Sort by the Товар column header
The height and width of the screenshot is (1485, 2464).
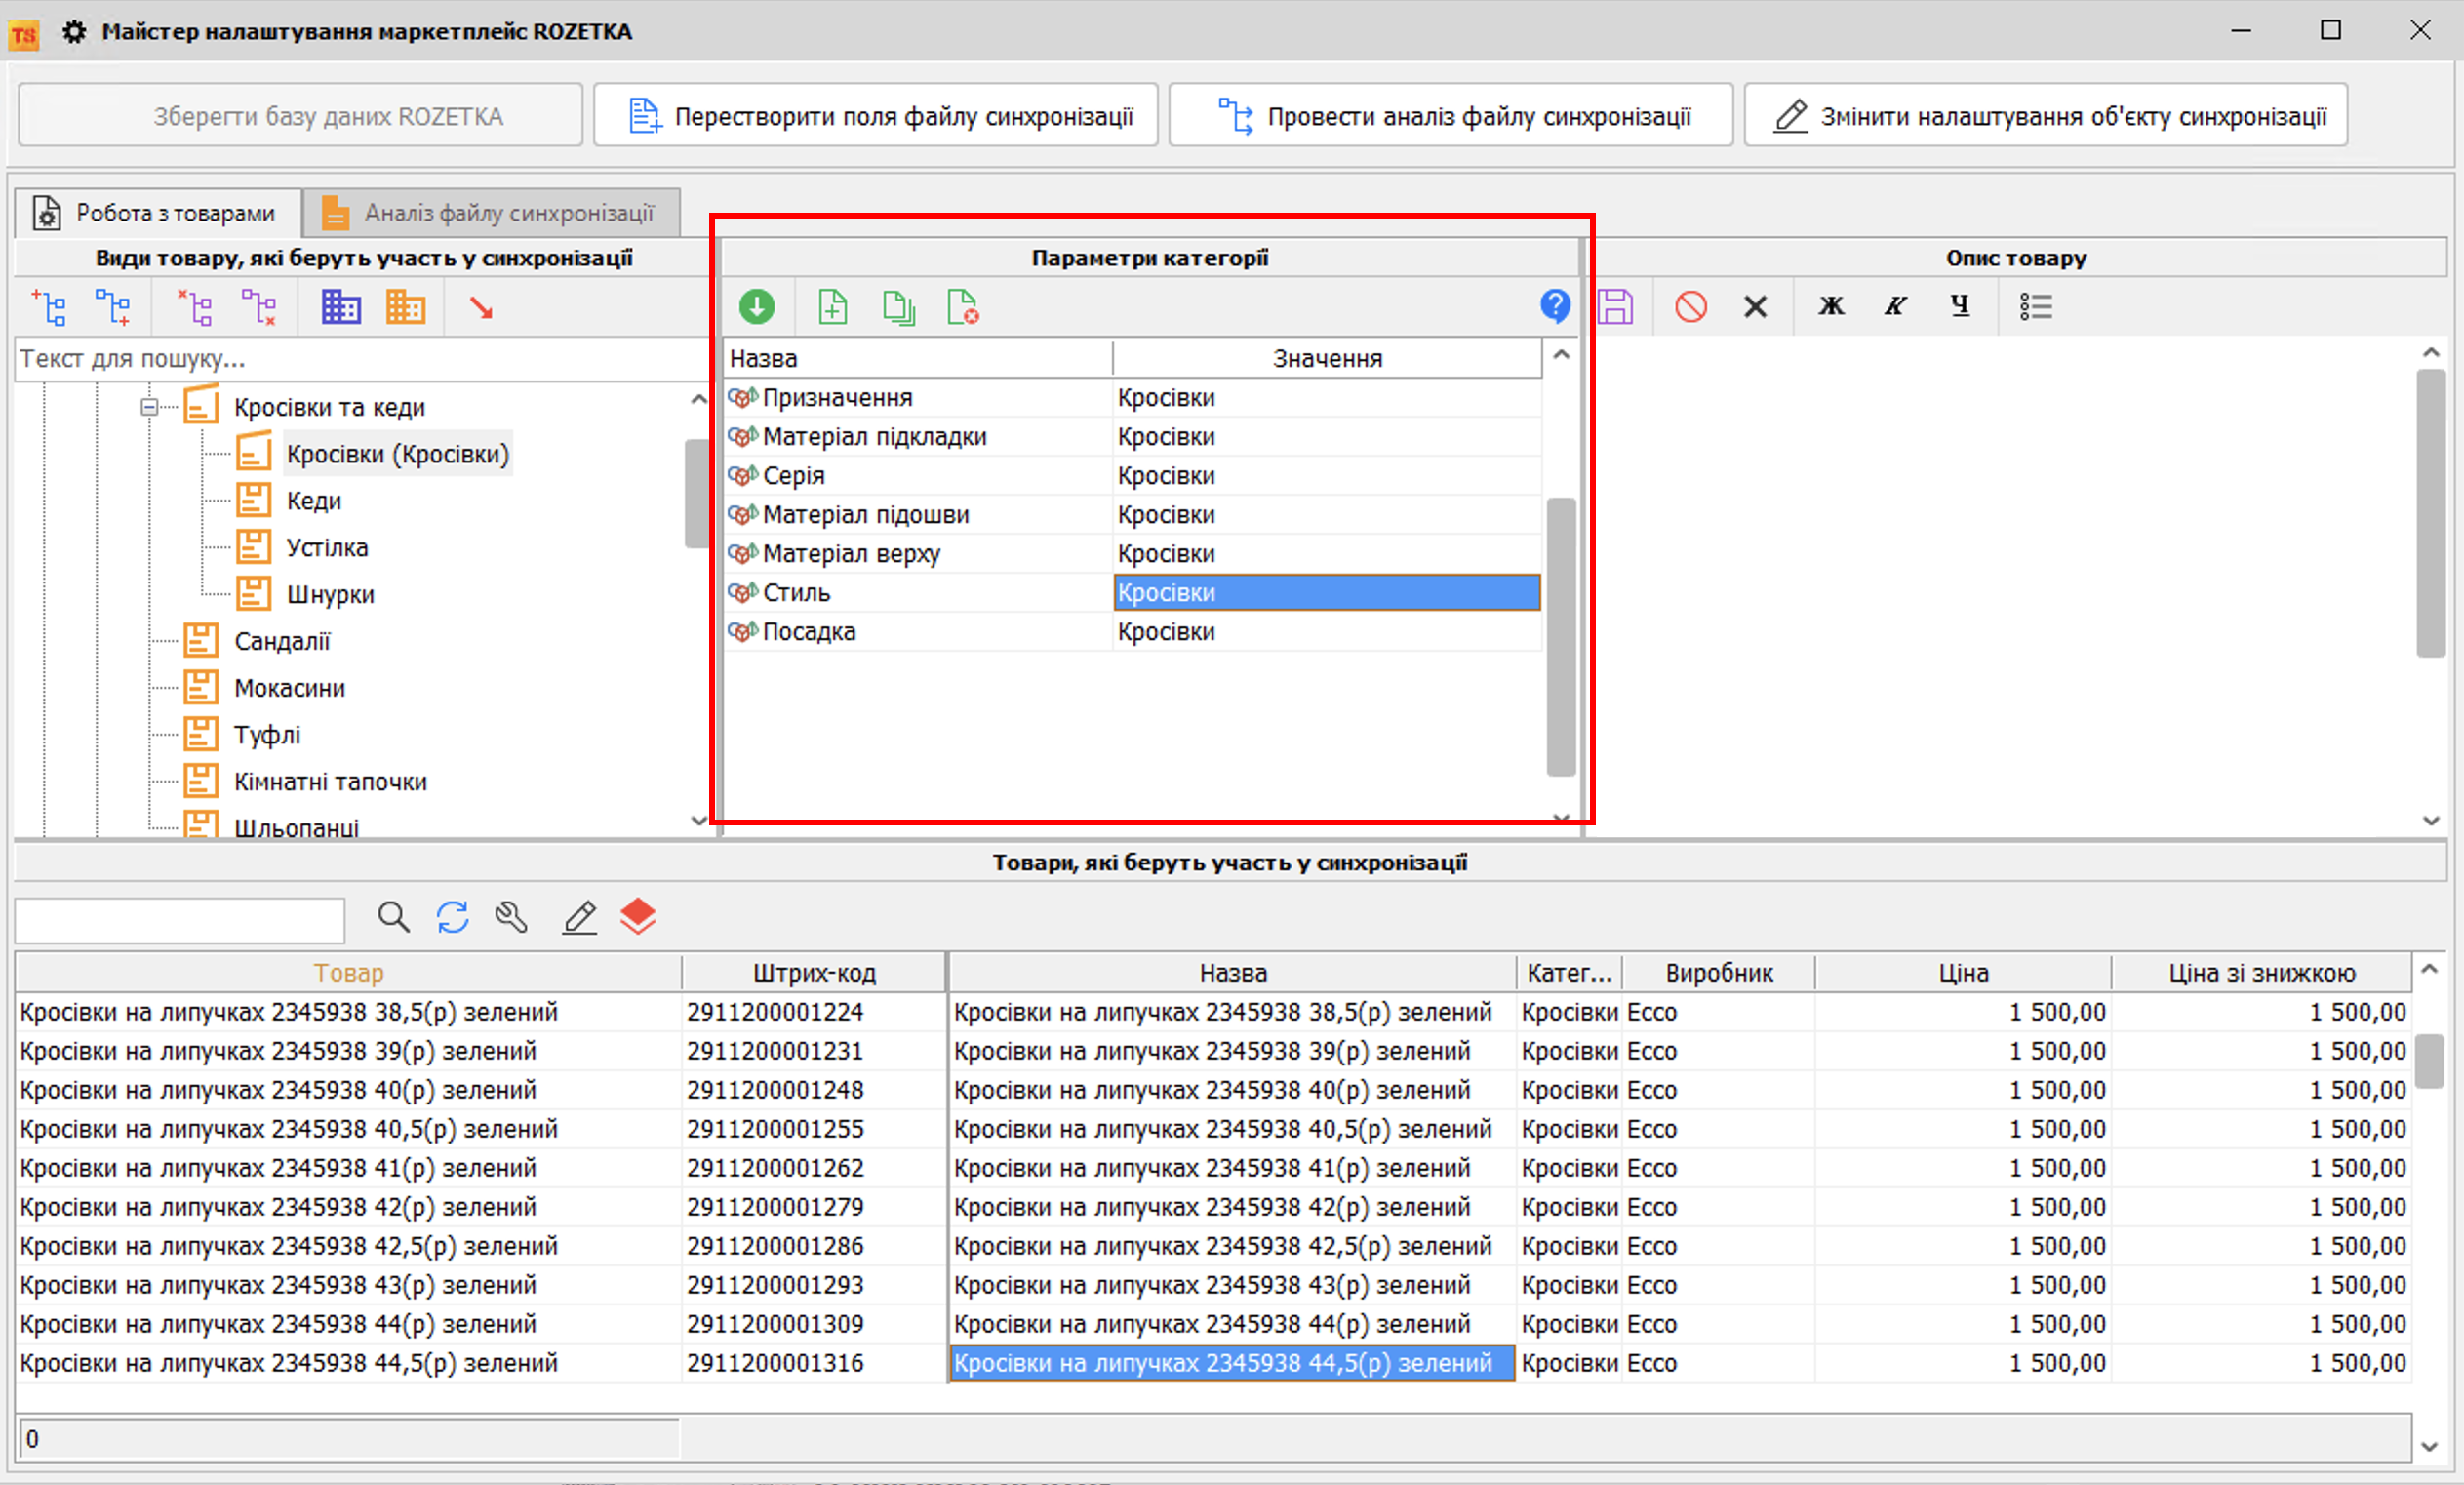click(x=348, y=973)
